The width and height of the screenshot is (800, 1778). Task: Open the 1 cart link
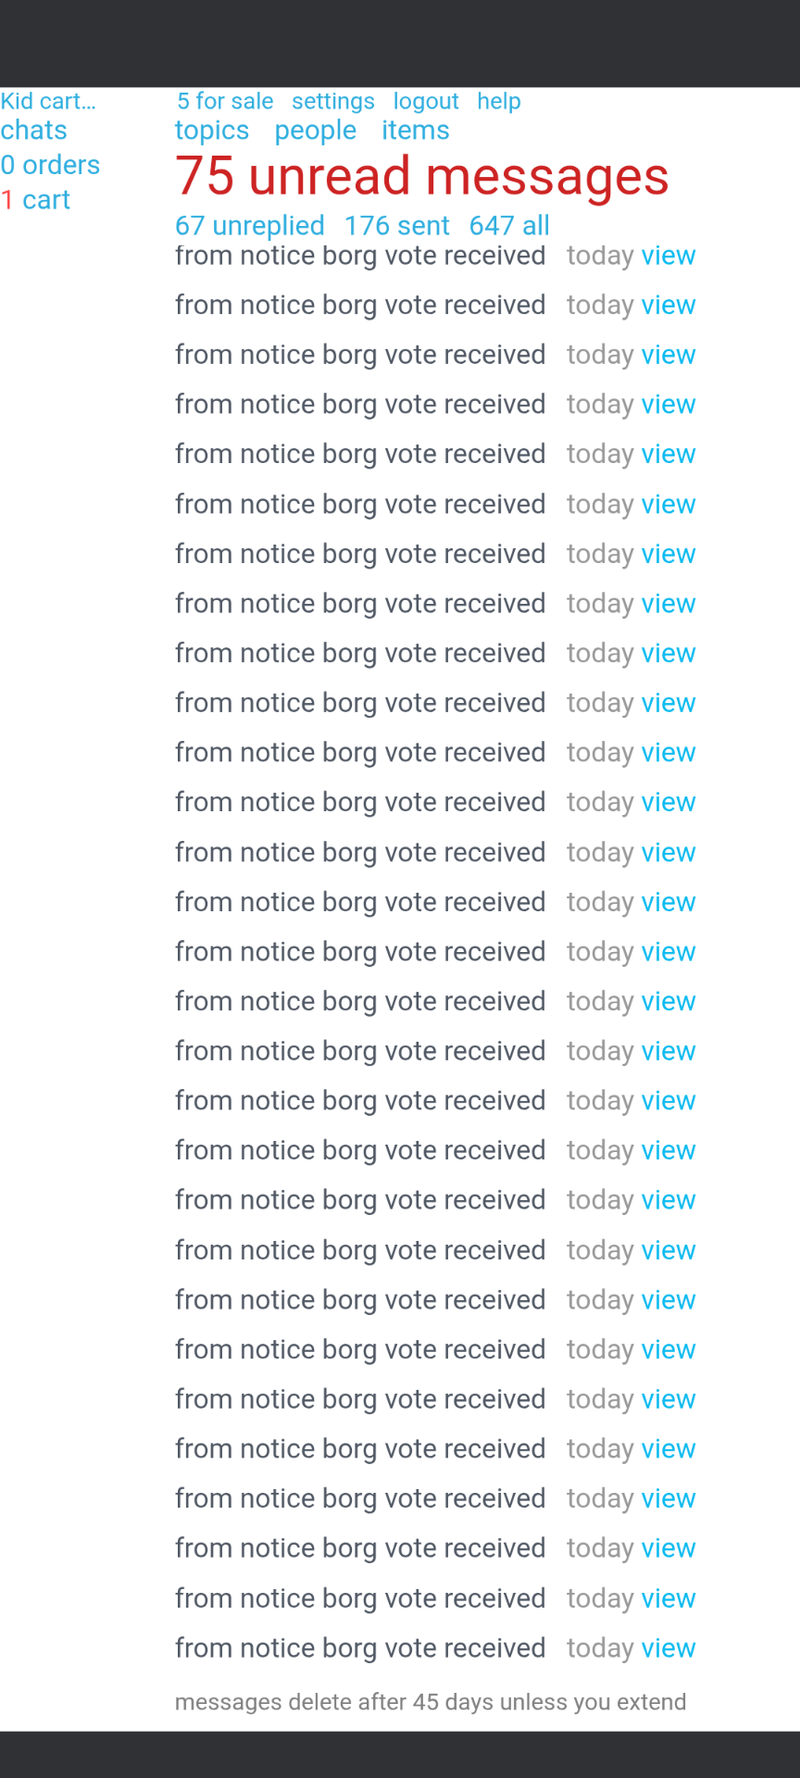(x=36, y=200)
